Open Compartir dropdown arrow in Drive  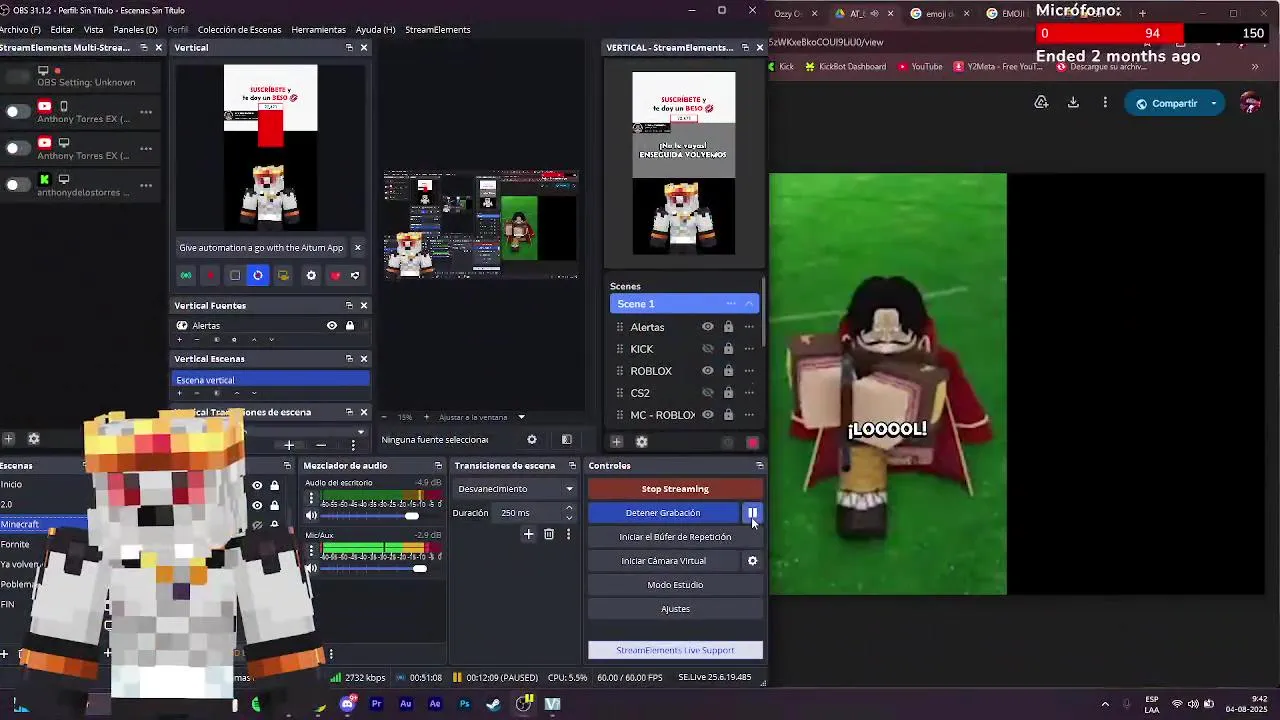tap(1214, 103)
